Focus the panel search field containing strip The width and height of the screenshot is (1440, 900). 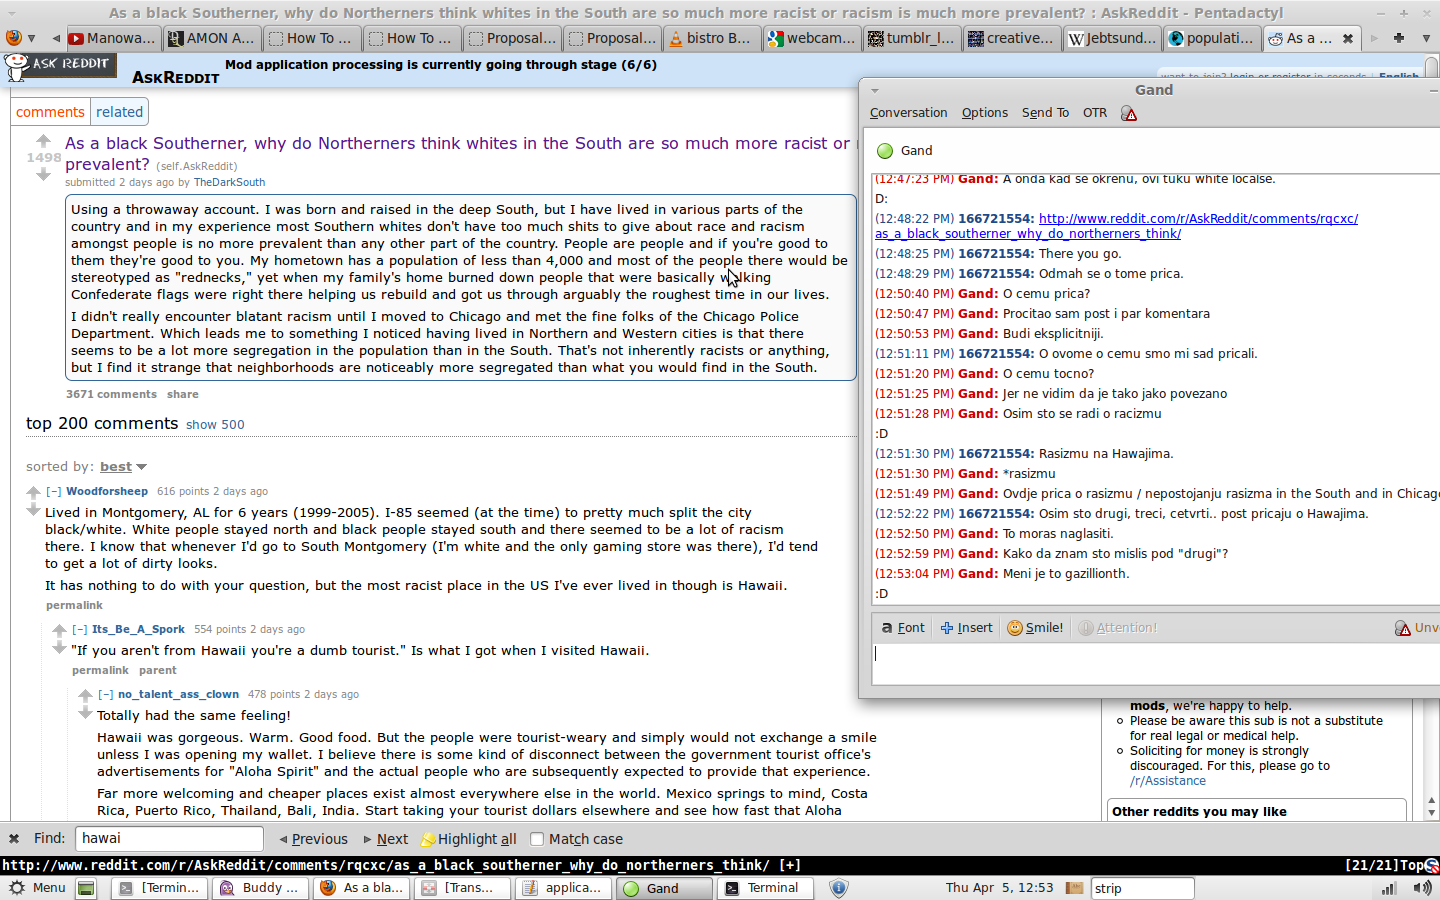coord(1142,888)
